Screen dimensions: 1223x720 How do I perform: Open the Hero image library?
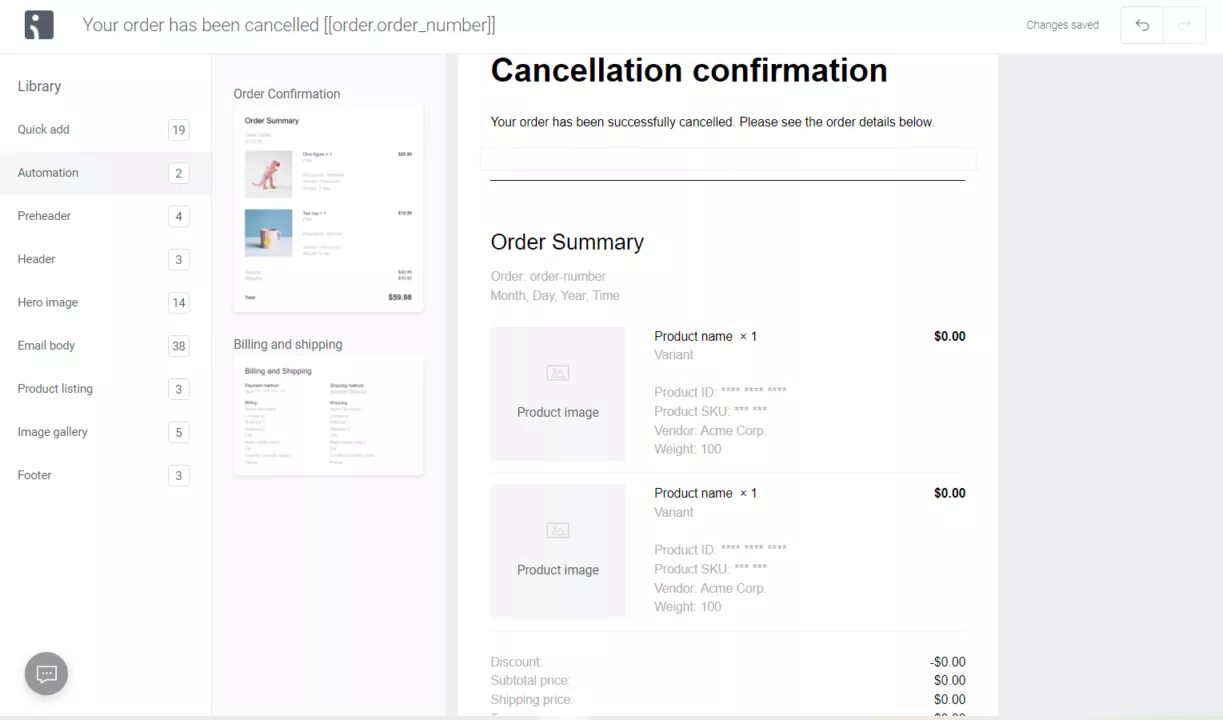(46, 302)
